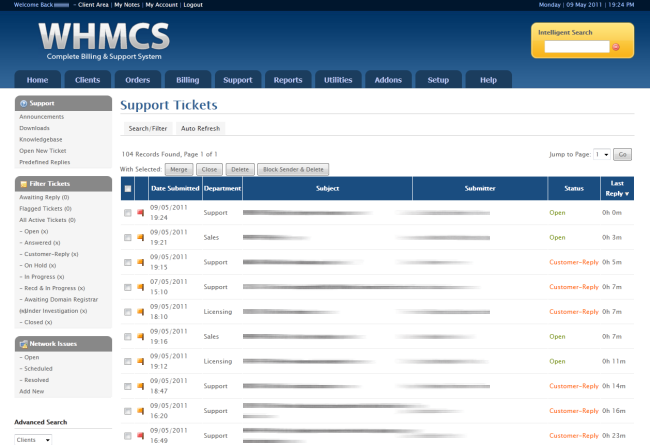Click the flag on the 19:16 Sales ticket
This screenshot has width=650, height=445.
tap(141, 337)
